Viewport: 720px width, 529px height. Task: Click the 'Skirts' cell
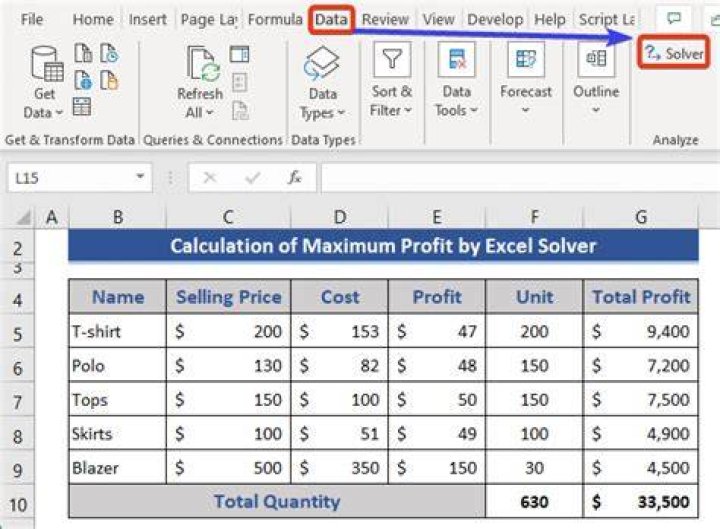pyautogui.click(x=118, y=433)
